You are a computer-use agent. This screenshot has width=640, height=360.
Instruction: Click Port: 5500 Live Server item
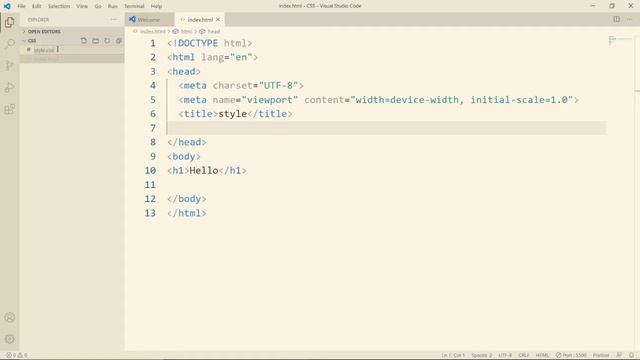click(571, 355)
